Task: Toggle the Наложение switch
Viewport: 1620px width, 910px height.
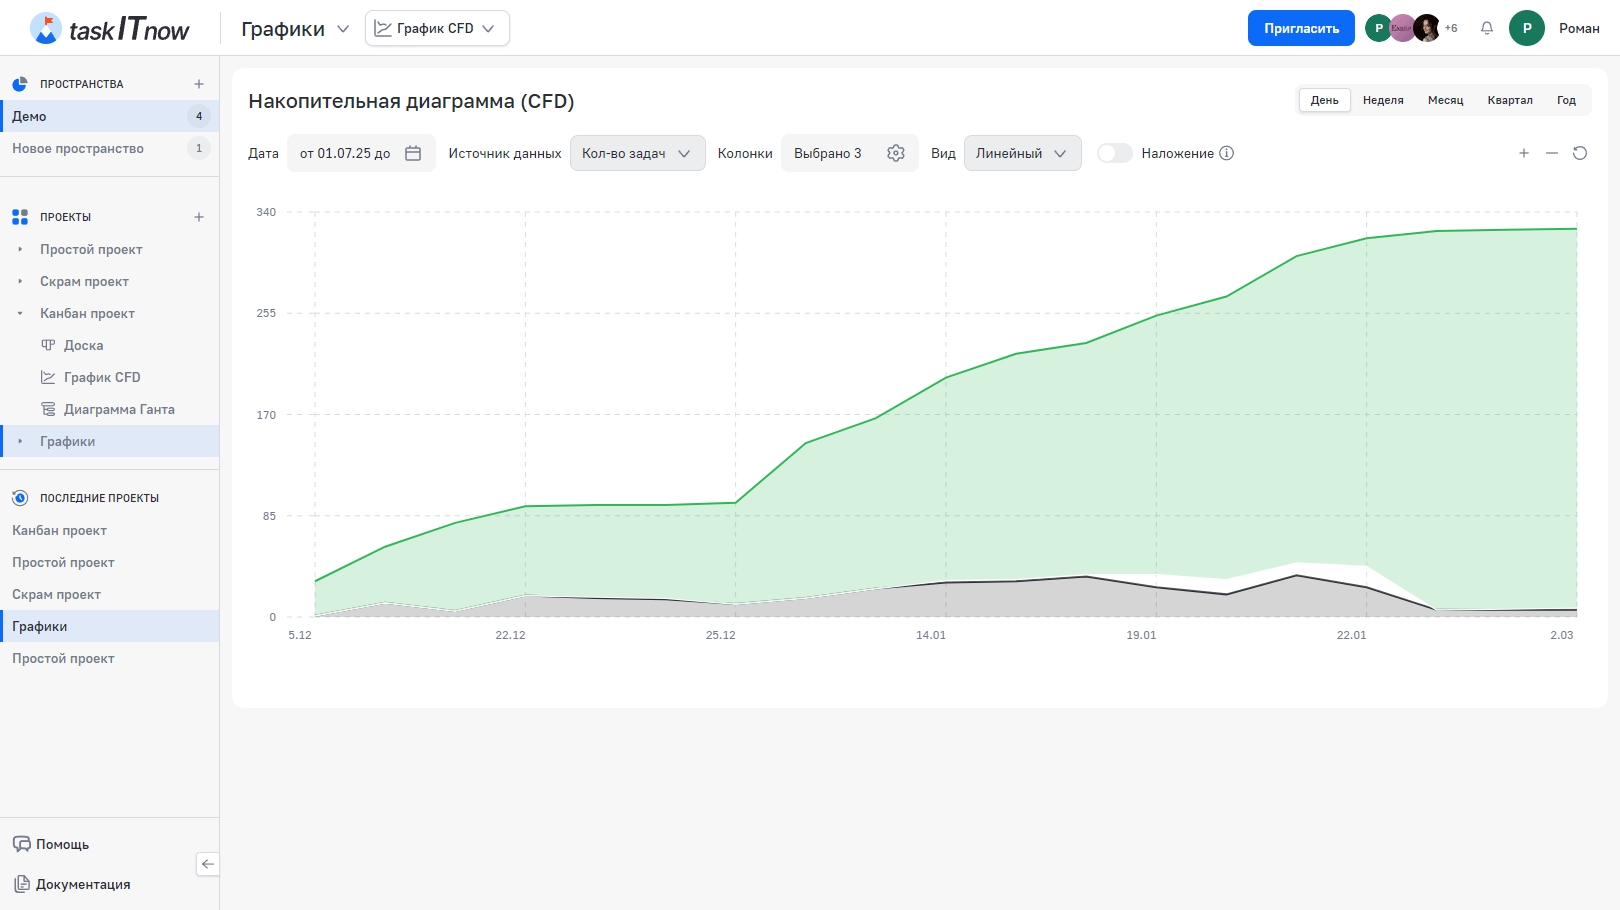Action: (1114, 153)
